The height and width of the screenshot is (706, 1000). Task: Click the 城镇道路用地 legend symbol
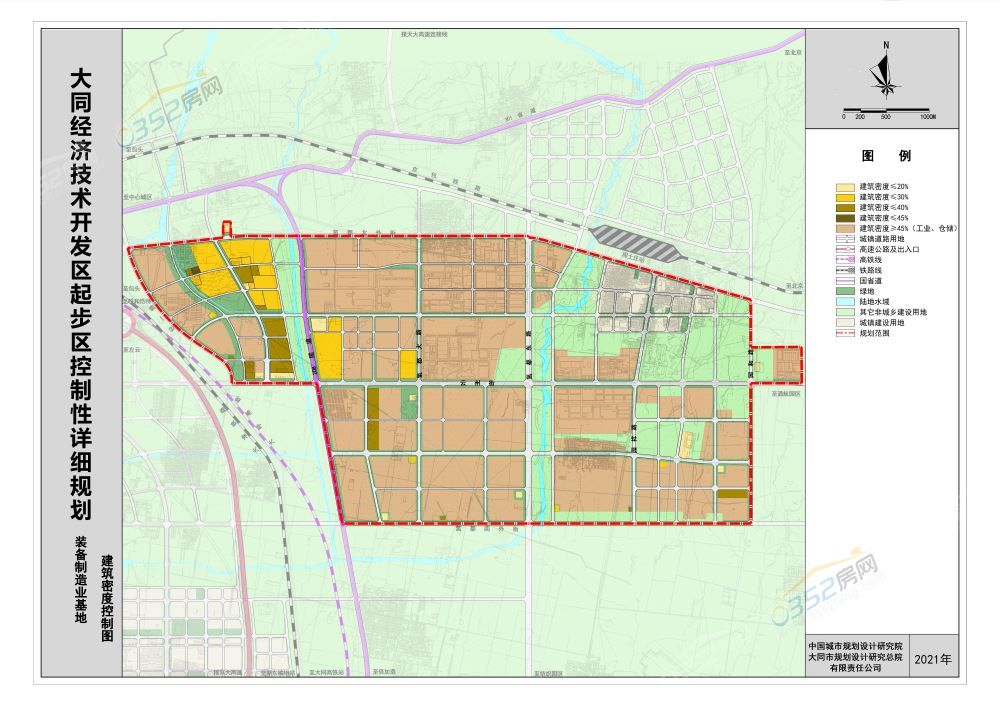click(x=845, y=239)
